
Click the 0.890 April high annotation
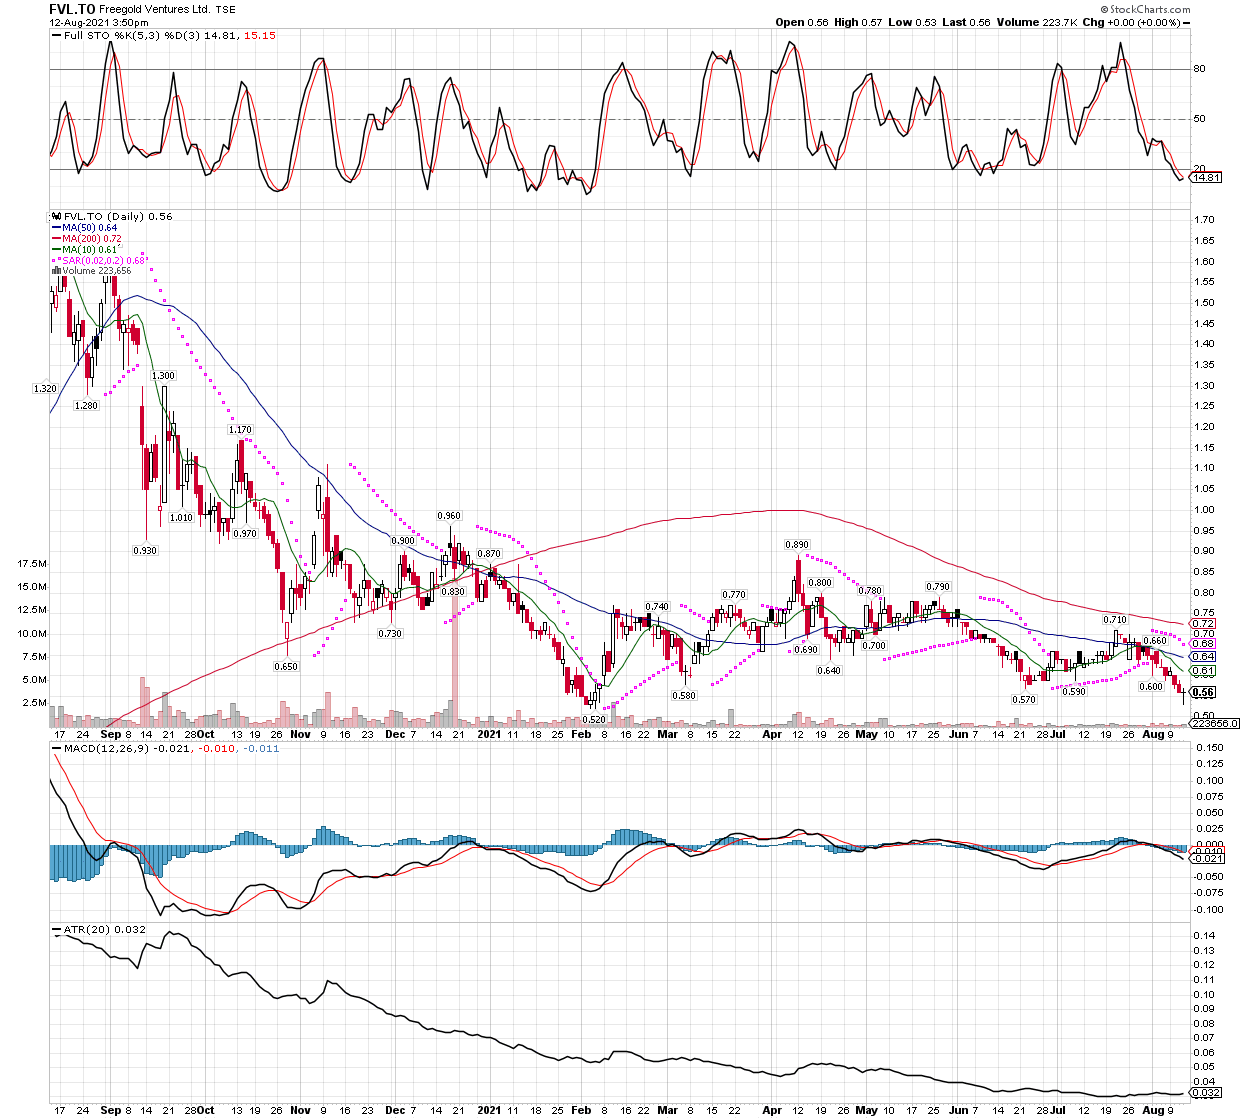point(797,546)
